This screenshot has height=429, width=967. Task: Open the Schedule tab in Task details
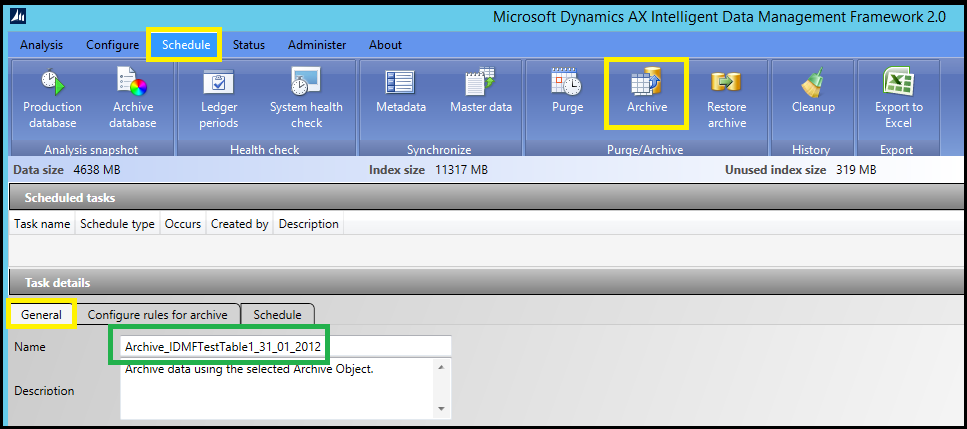[x=277, y=314]
